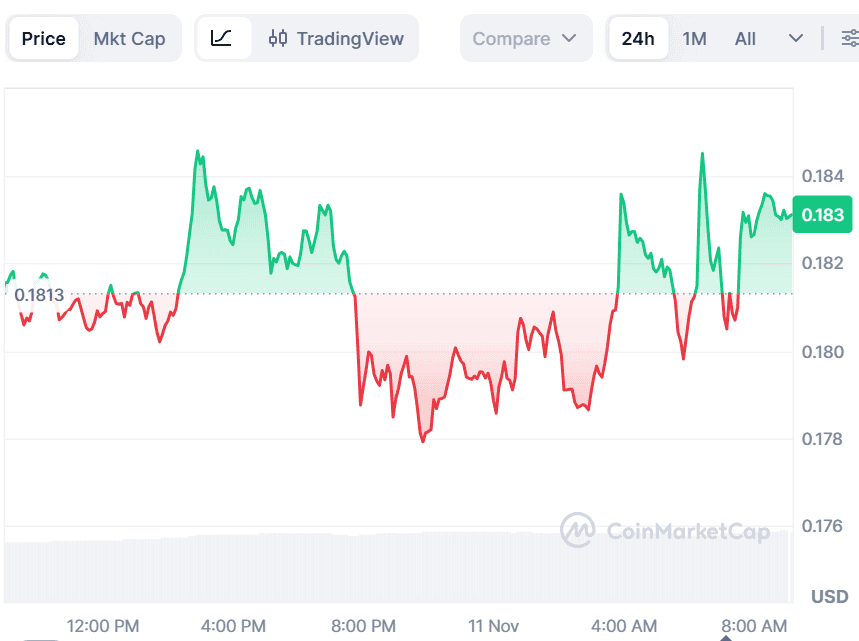The height and width of the screenshot is (641, 859).
Task: Switch to the Price tab
Action: [44, 39]
